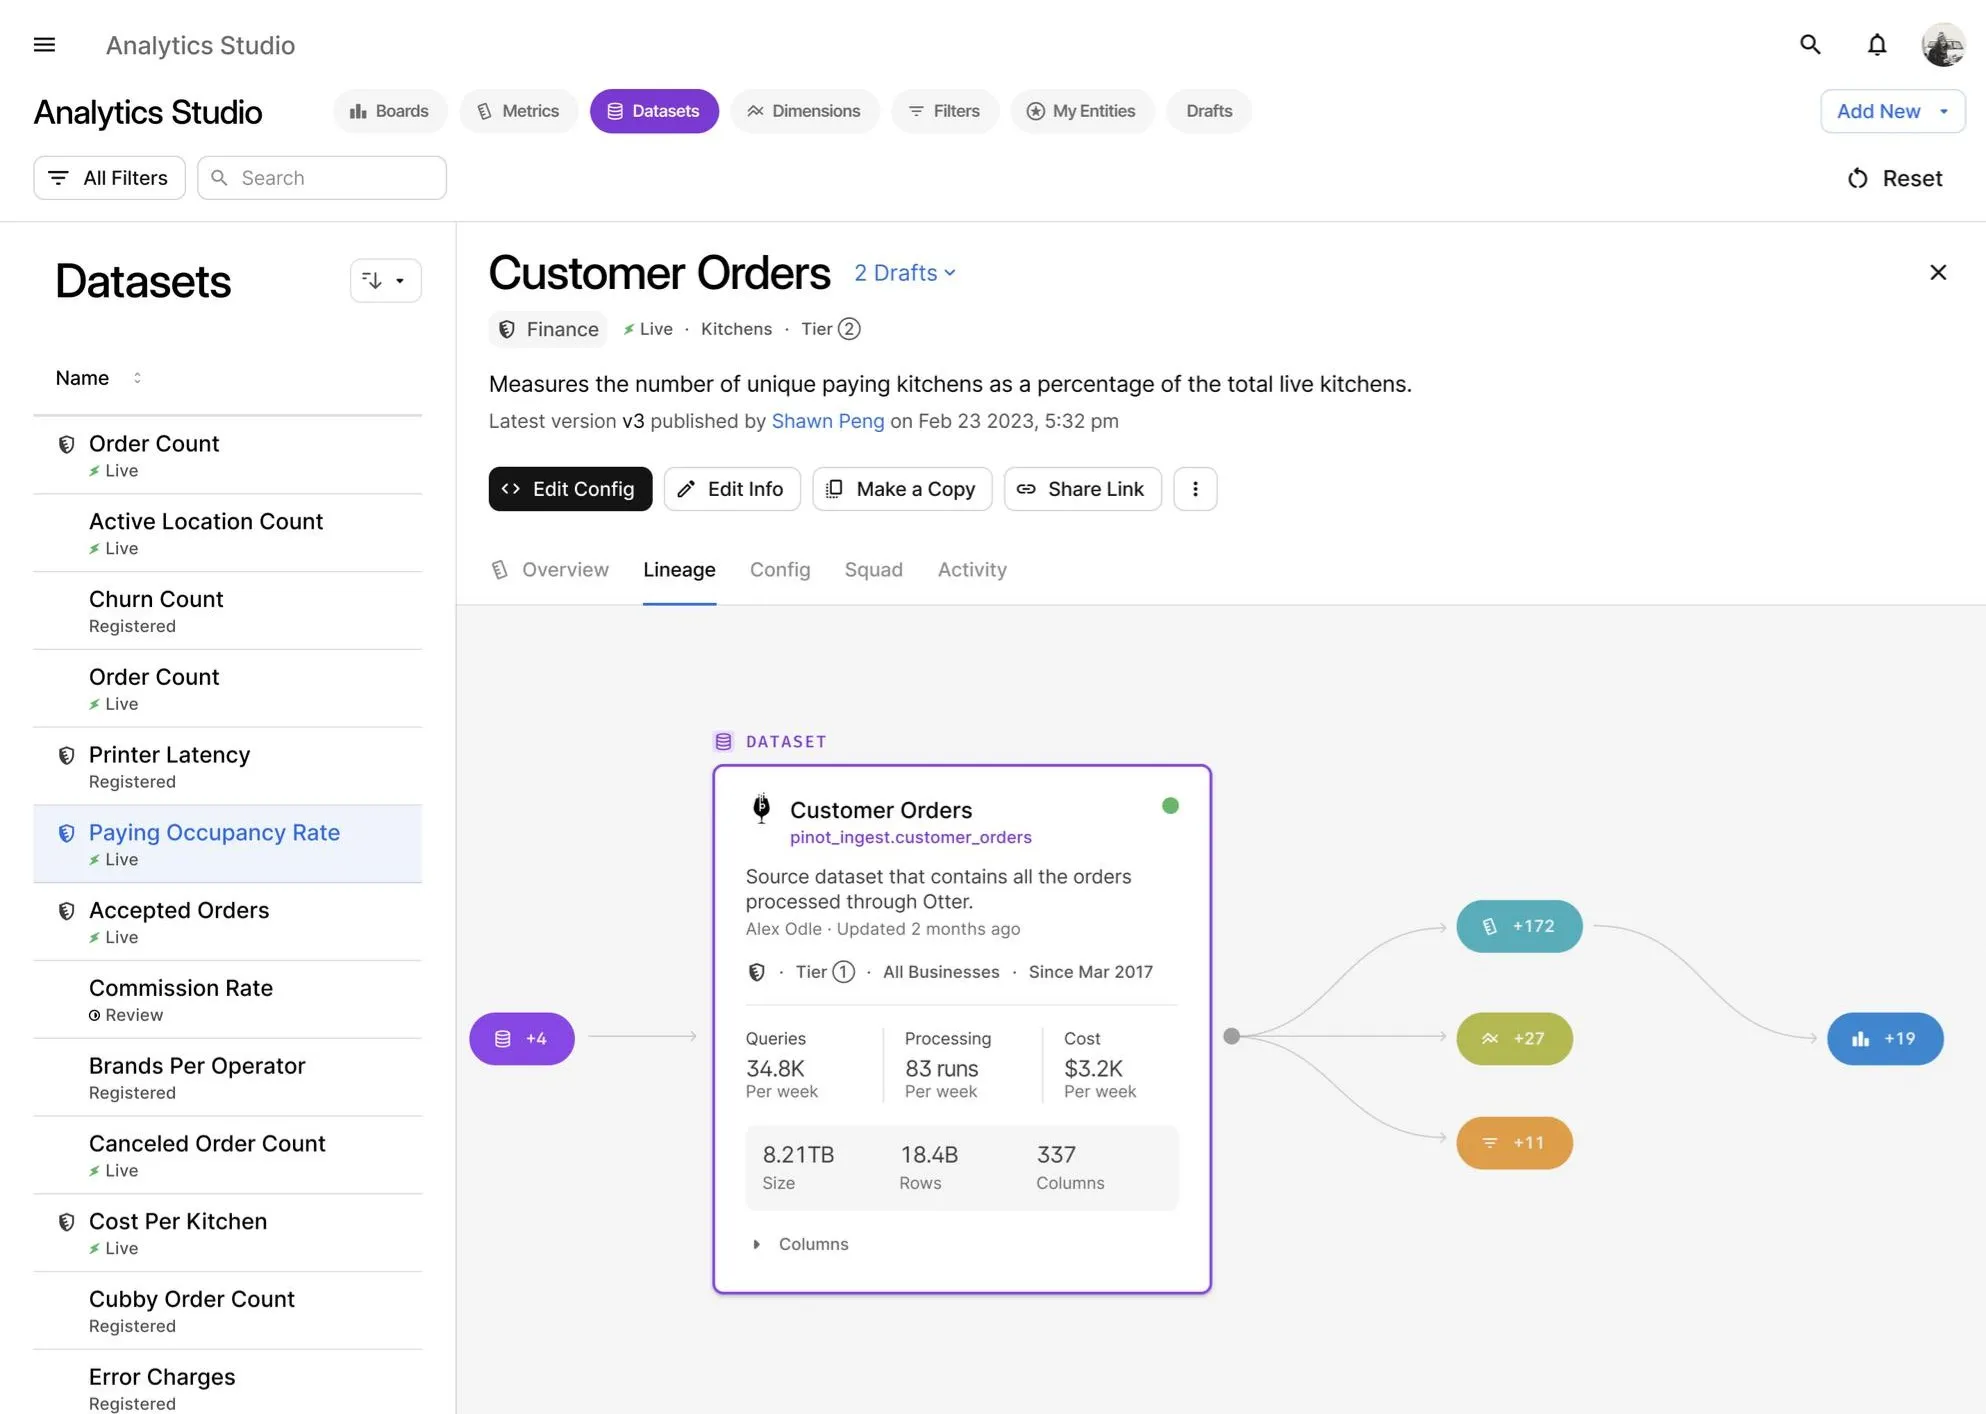Select Cost Per Kitchen row
1986x1414 pixels.
pos(227,1234)
